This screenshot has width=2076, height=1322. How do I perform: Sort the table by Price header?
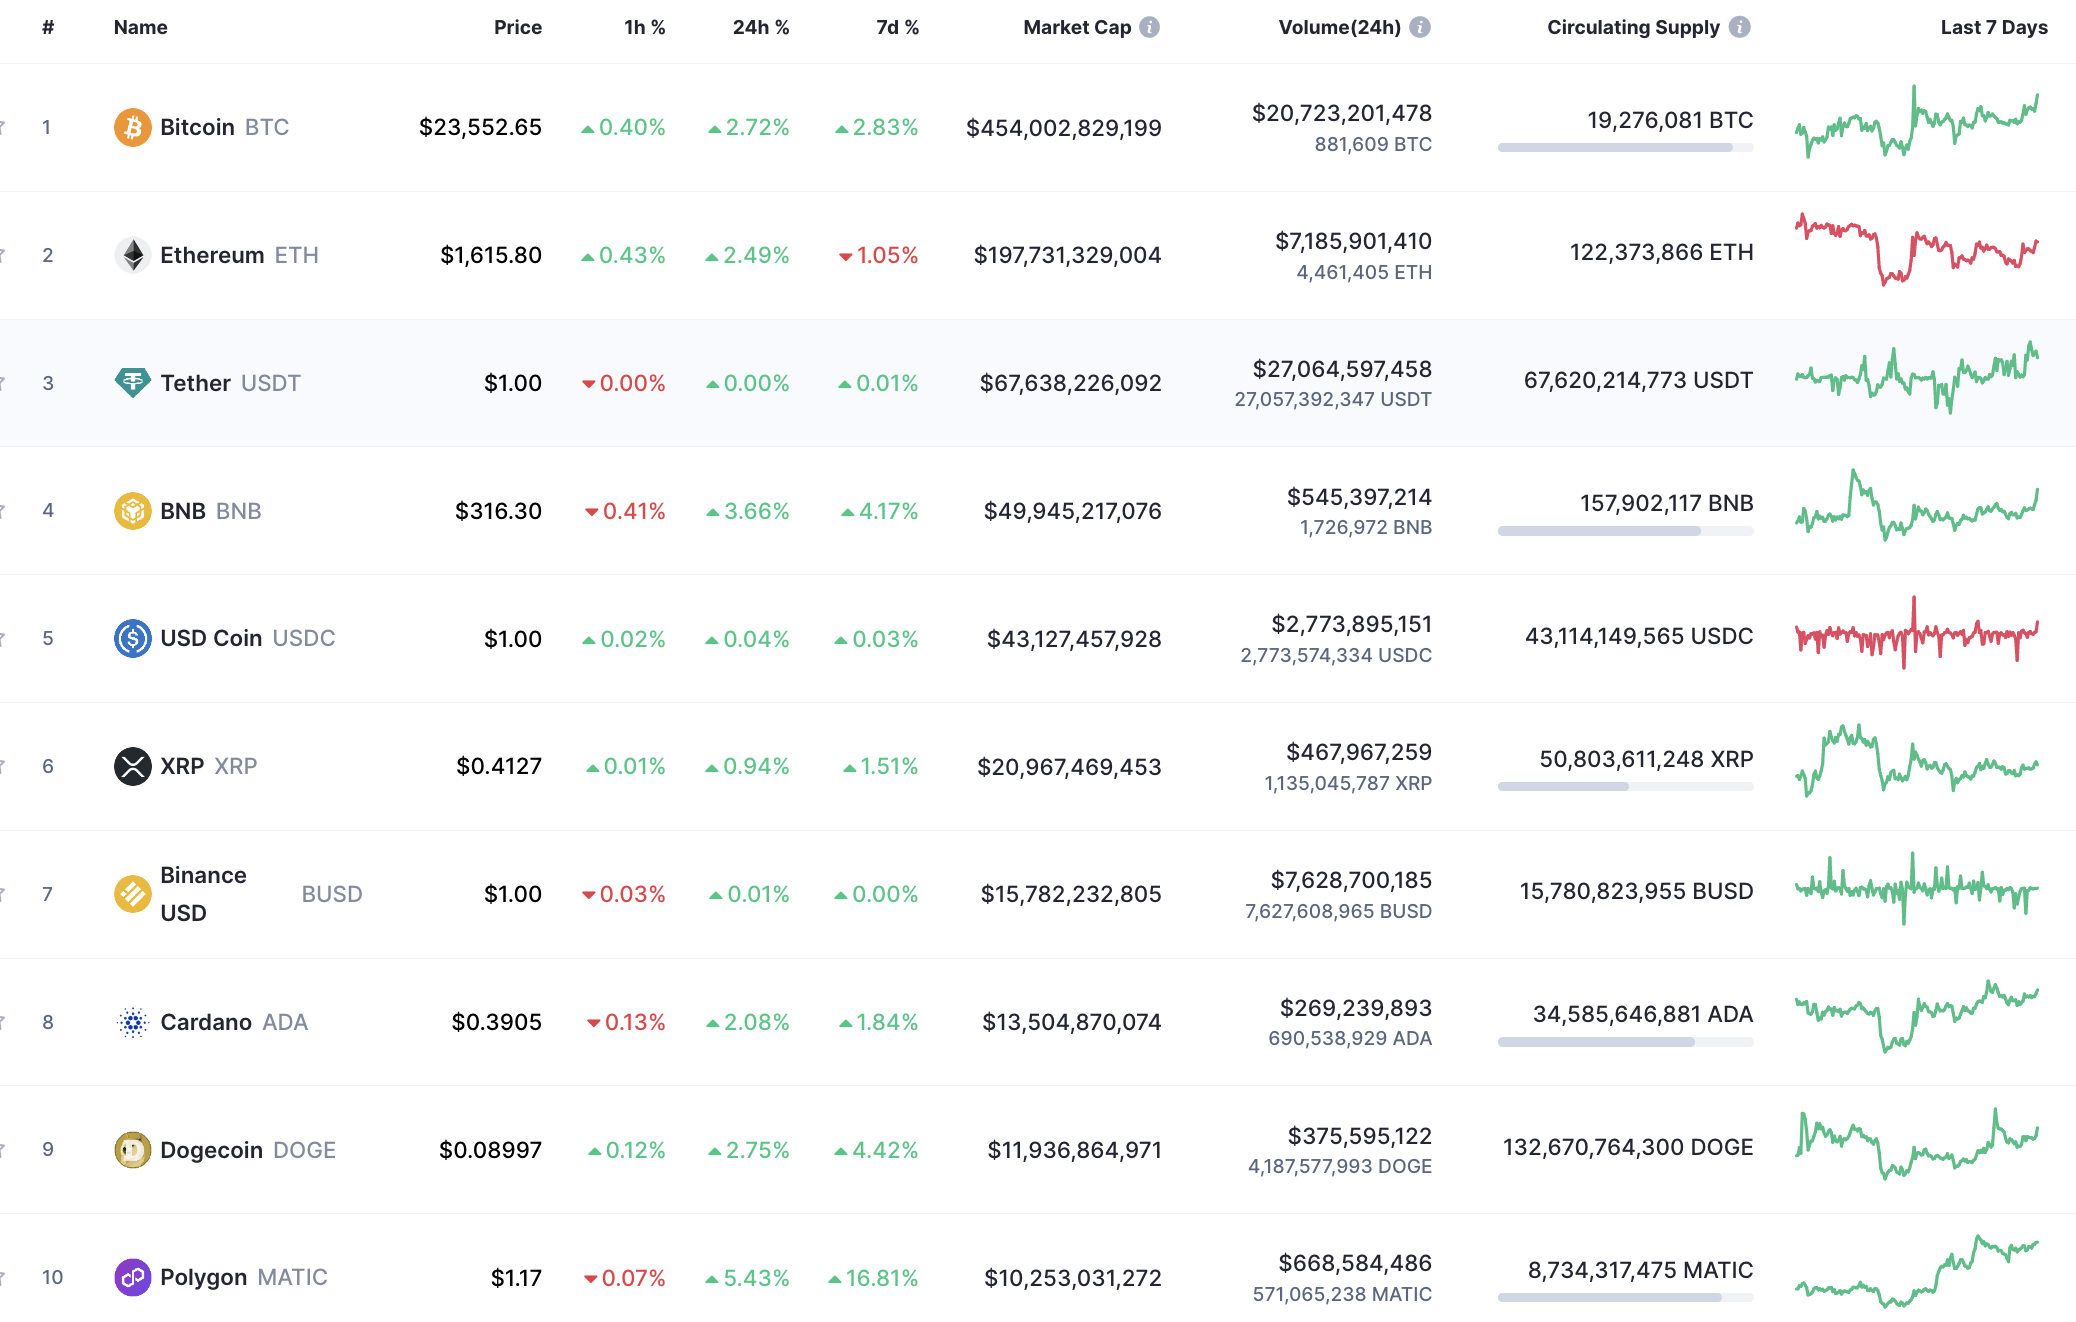coord(518,27)
